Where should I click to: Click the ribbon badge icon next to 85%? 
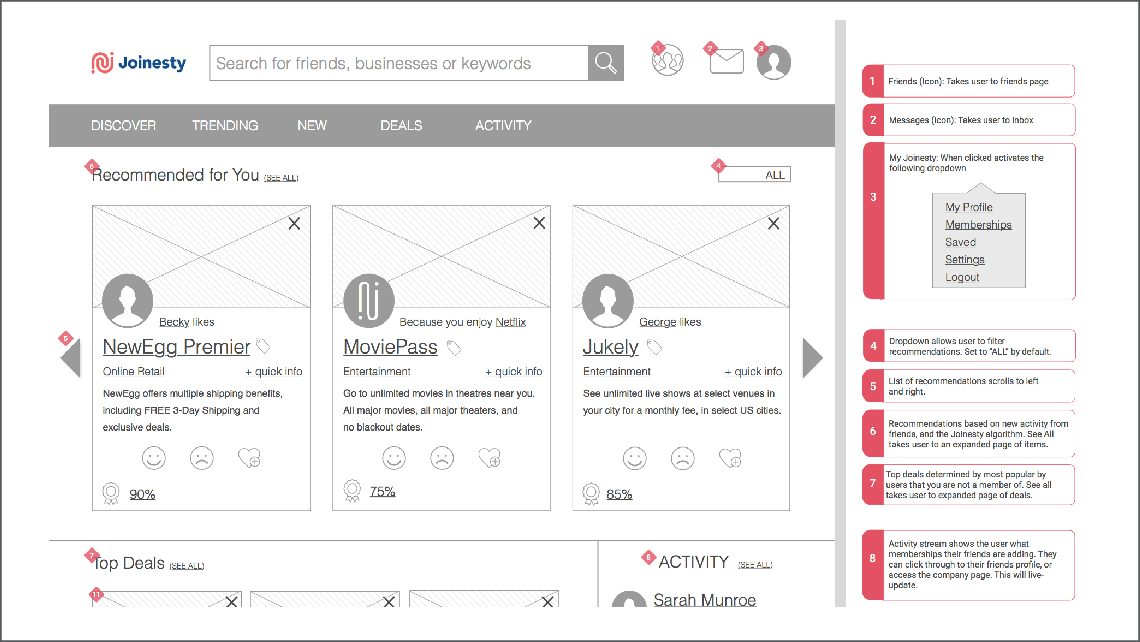[x=591, y=494]
